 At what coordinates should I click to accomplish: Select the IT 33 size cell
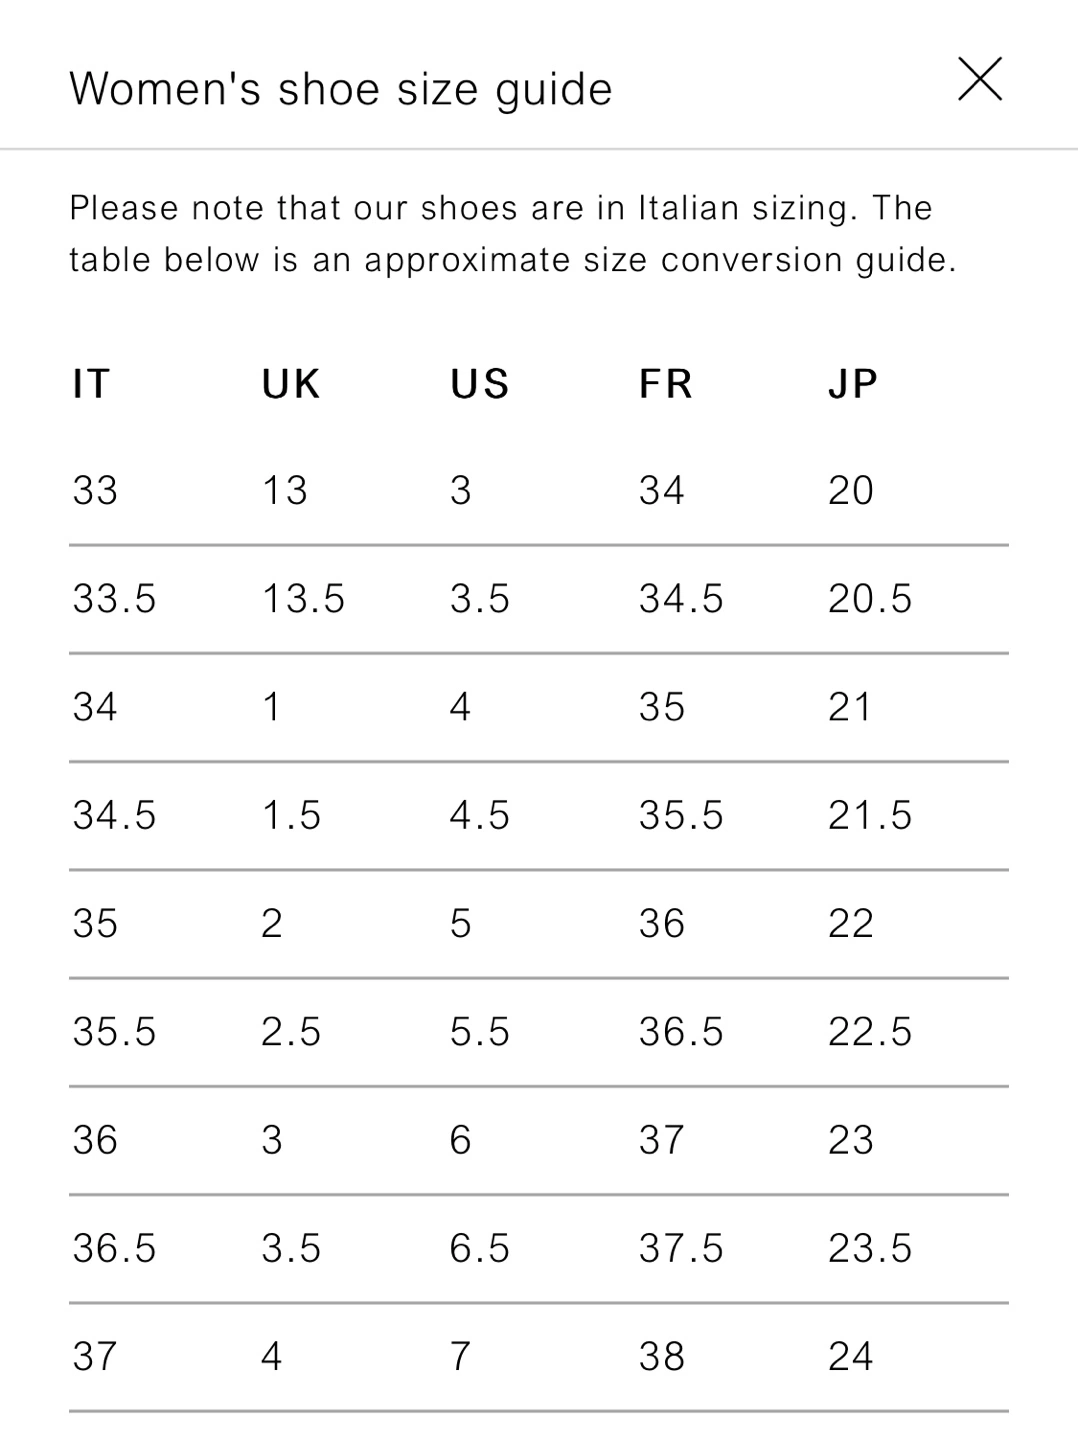[x=95, y=491]
